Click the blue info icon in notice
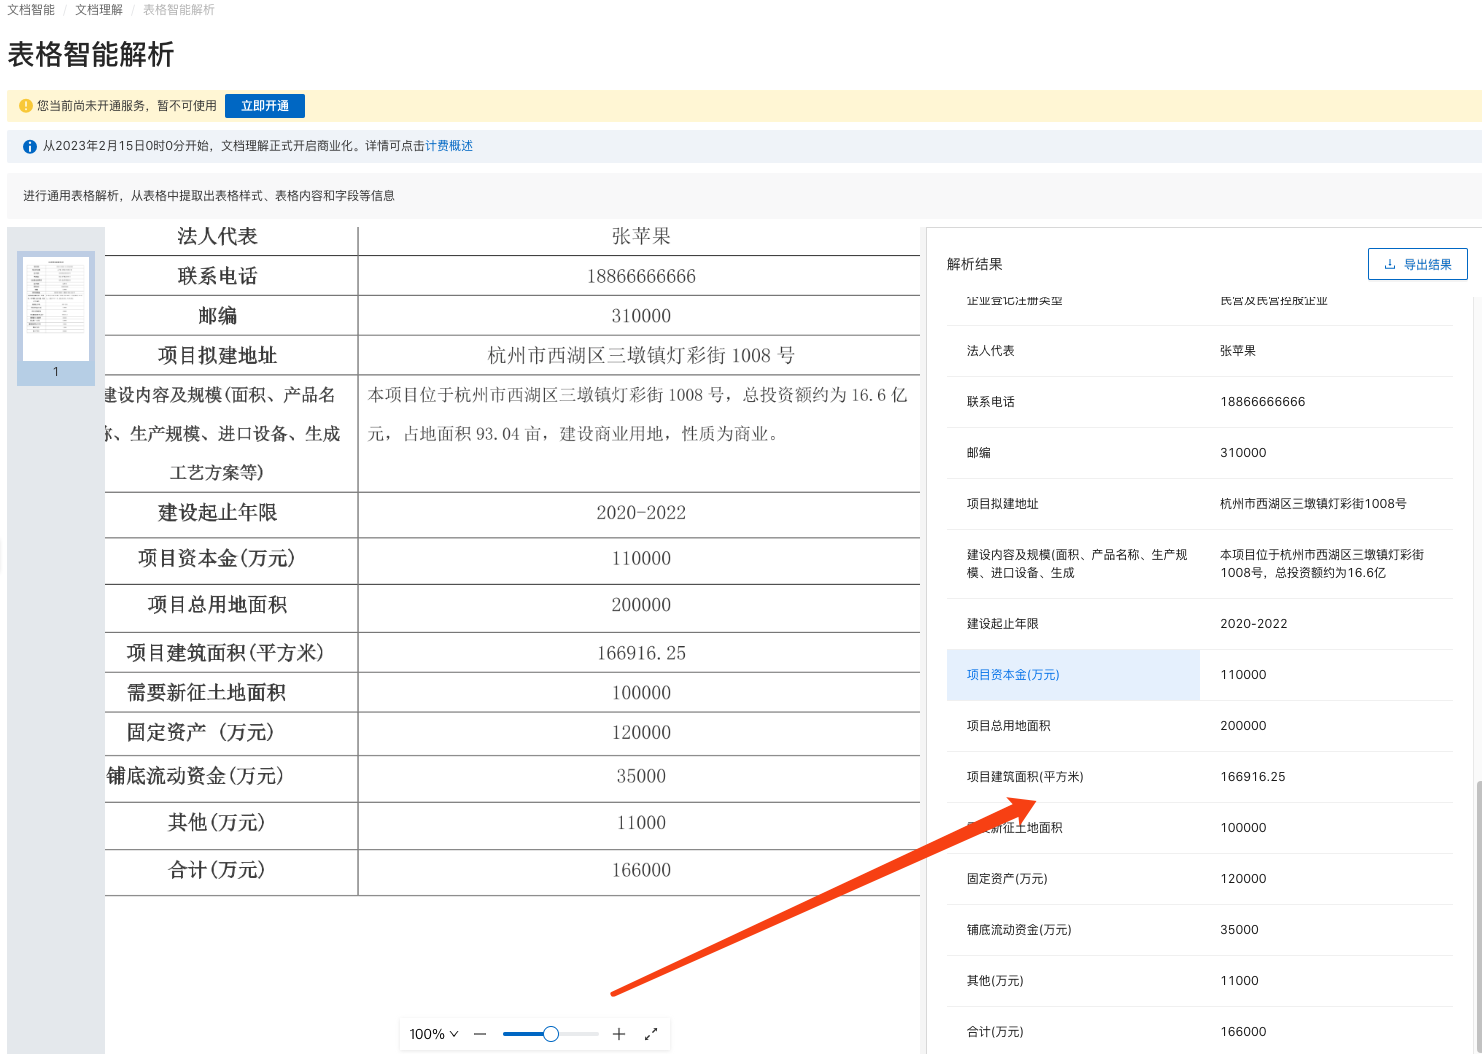1482x1054 pixels. [30, 146]
